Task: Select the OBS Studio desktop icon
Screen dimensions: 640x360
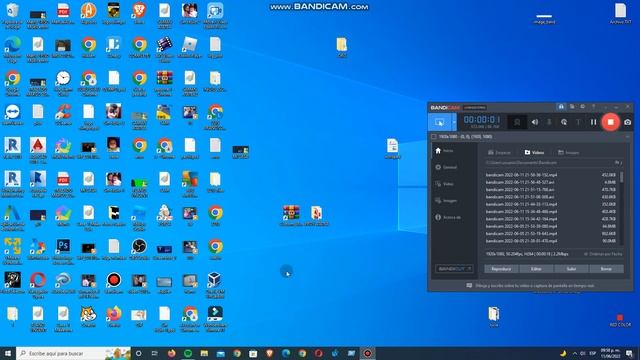Action: click(139, 249)
